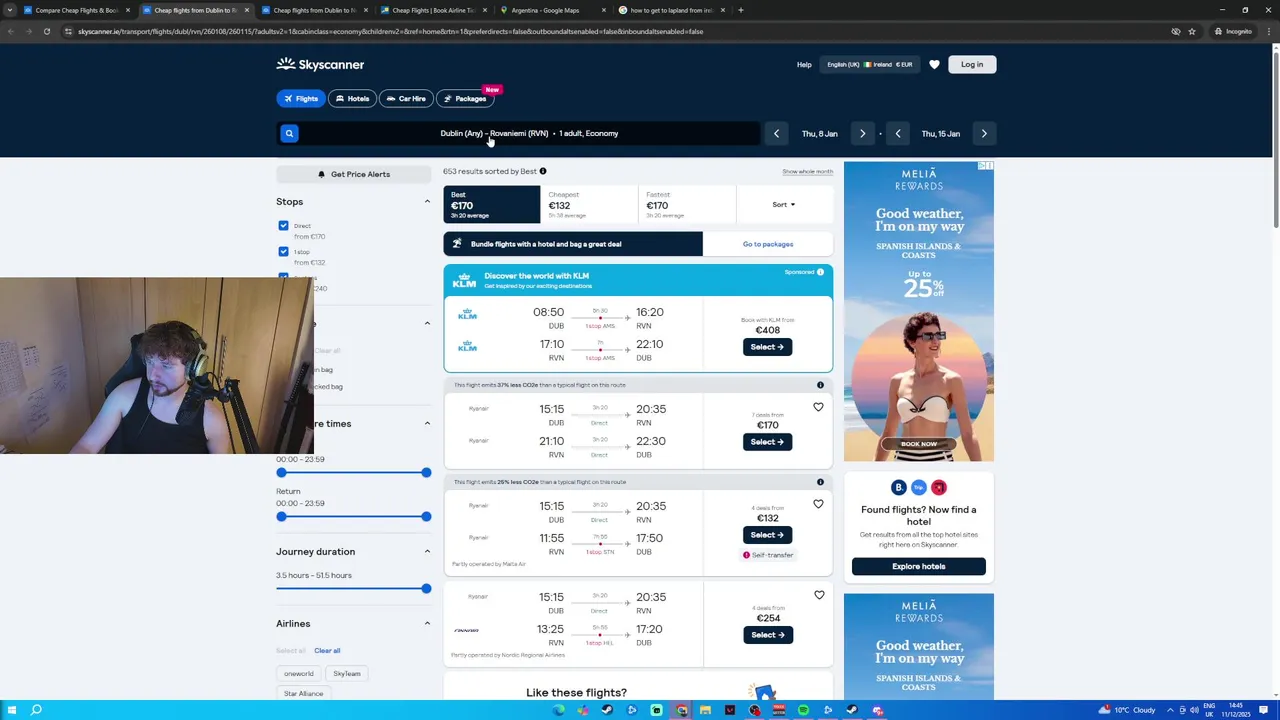The height and width of the screenshot is (720, 1280).
Task: Open the Sort dropdown
Action: [x=783, y=204]
